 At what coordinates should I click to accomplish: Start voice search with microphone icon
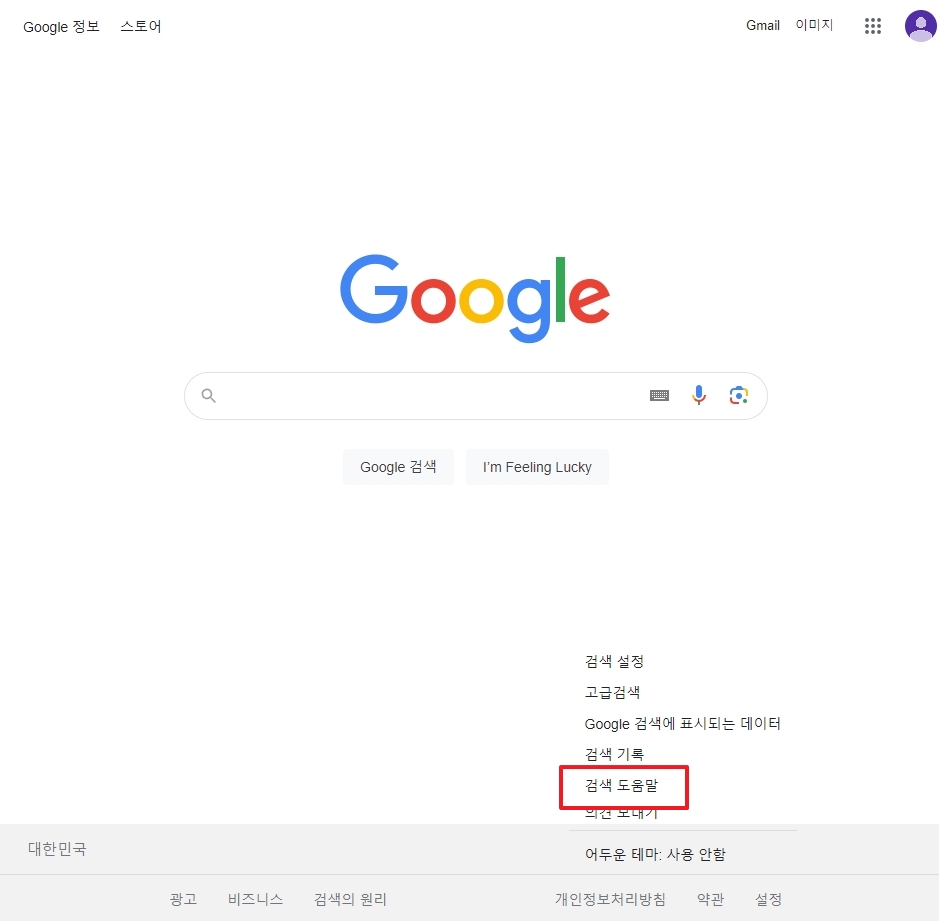[x=699, y=395]
